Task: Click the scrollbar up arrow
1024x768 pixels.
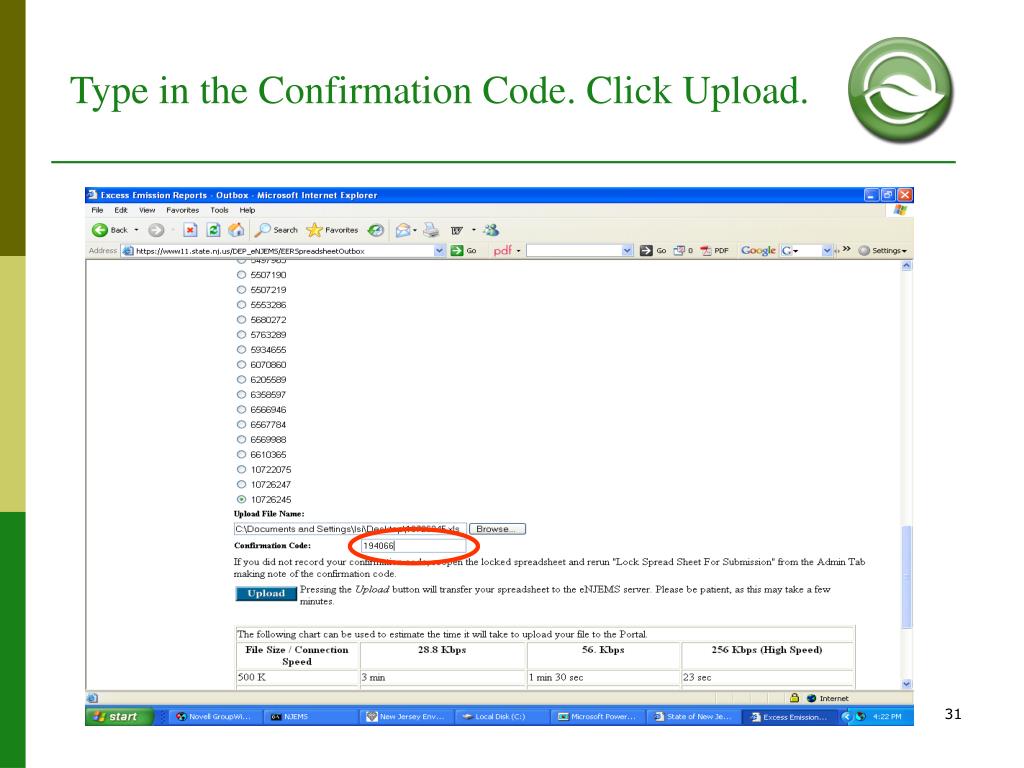Action: point(906,266)
